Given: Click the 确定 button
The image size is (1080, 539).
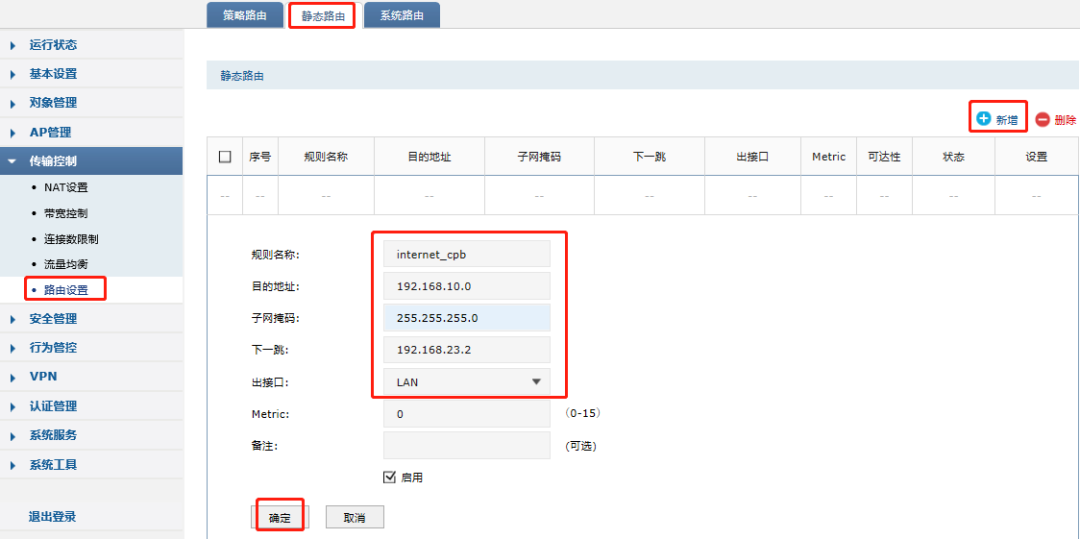Looking at the screenshot, I should (280, 518).
